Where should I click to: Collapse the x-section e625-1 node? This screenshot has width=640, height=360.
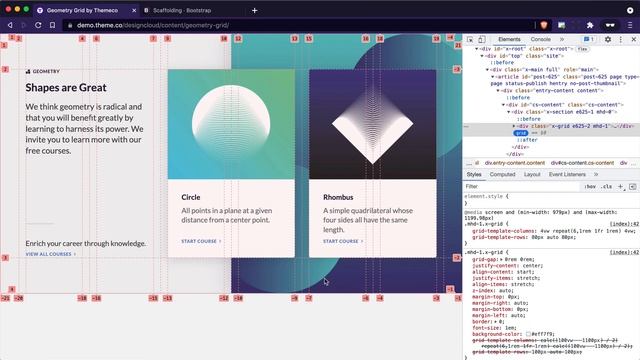(x=508, y=111)
